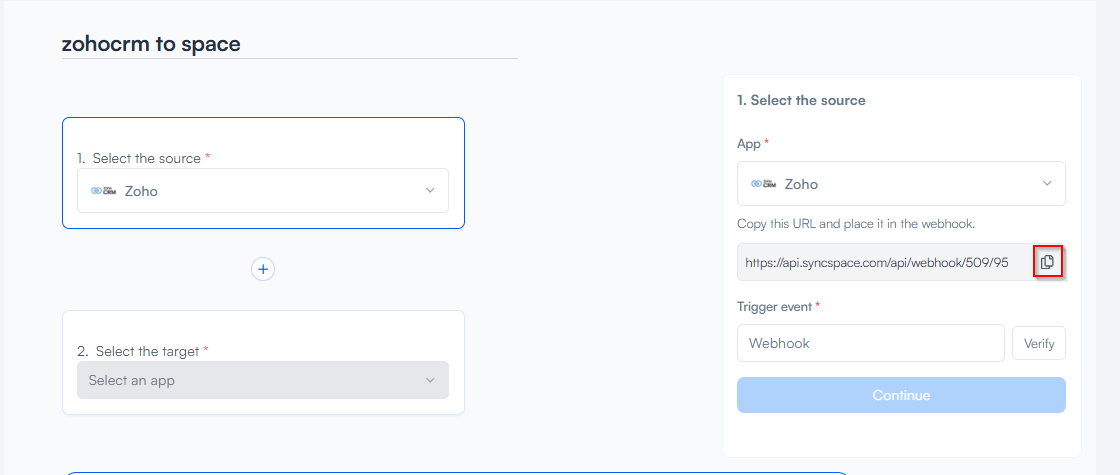
Task: Select the 'Zoho' text in the left source box
Action: [x=141, y=191]
